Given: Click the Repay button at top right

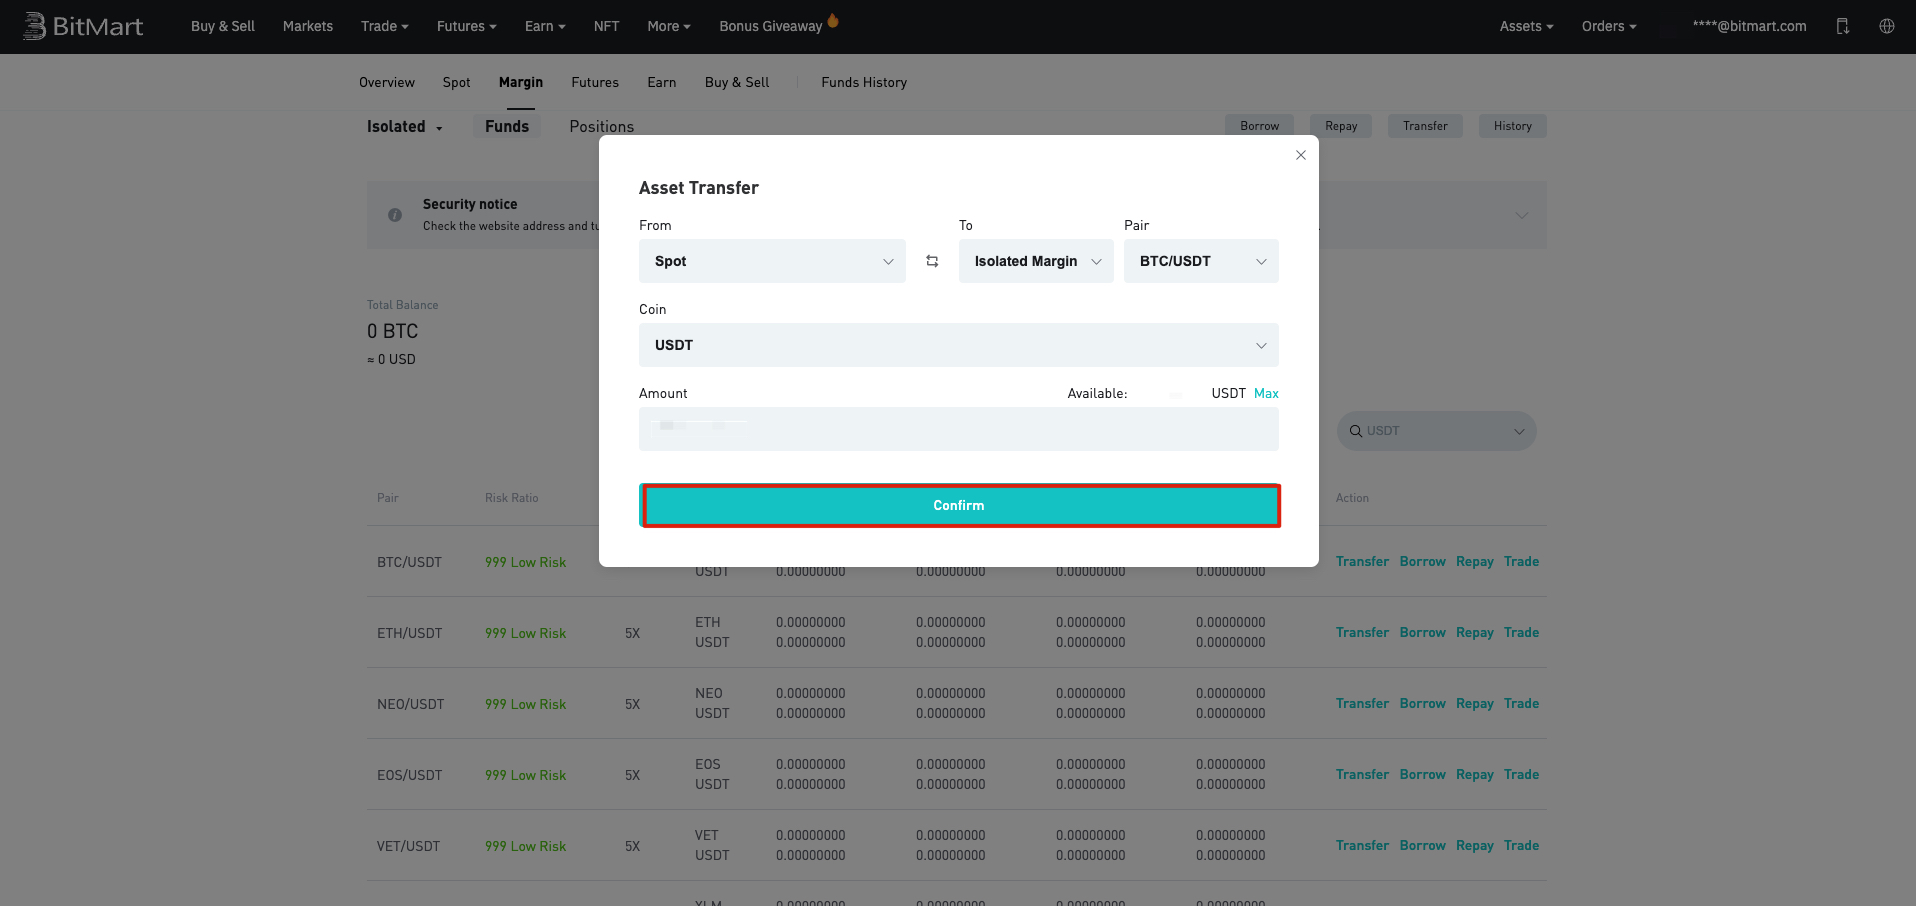Looking at the screenshot, I should point(1341,126).
